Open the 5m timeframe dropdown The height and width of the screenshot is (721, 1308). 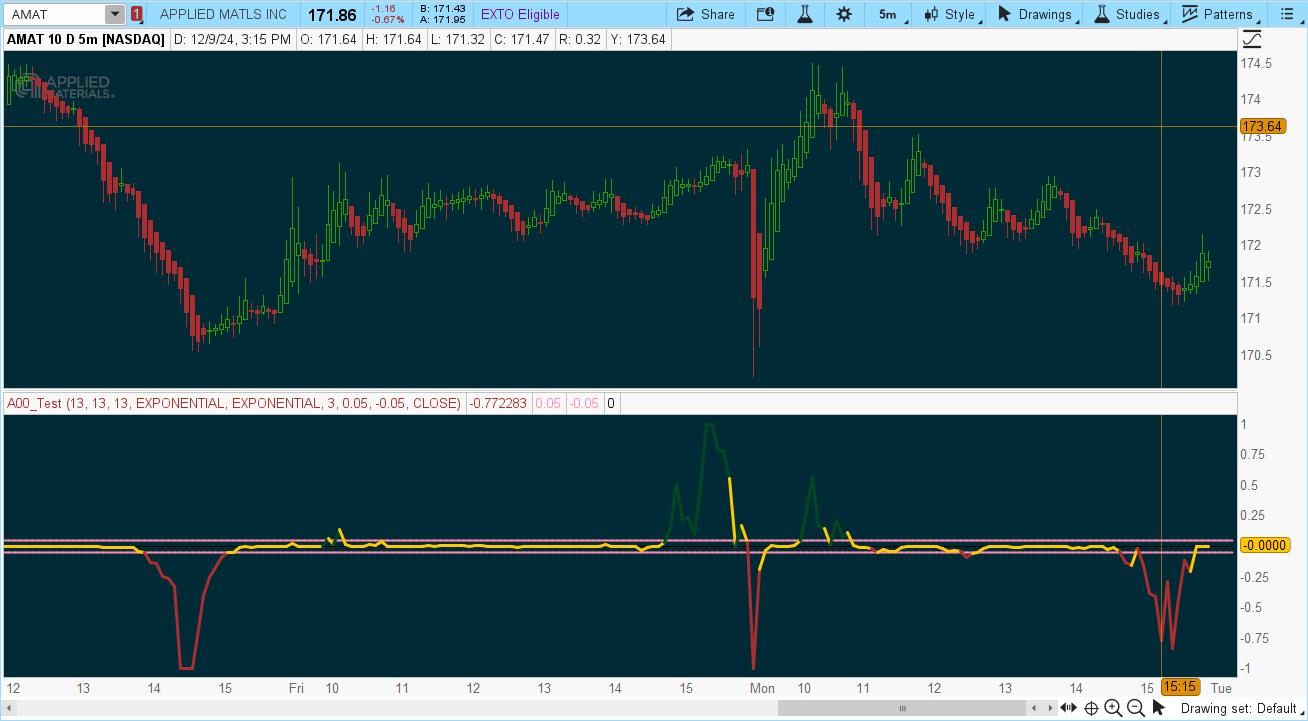[891, 14]
